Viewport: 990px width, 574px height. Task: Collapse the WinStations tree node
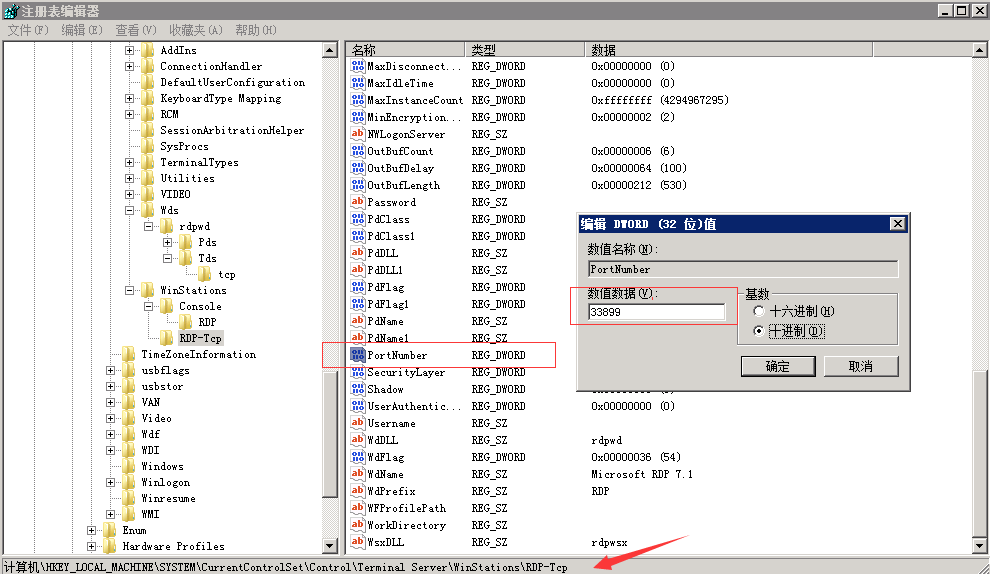[x=129, y=290]
